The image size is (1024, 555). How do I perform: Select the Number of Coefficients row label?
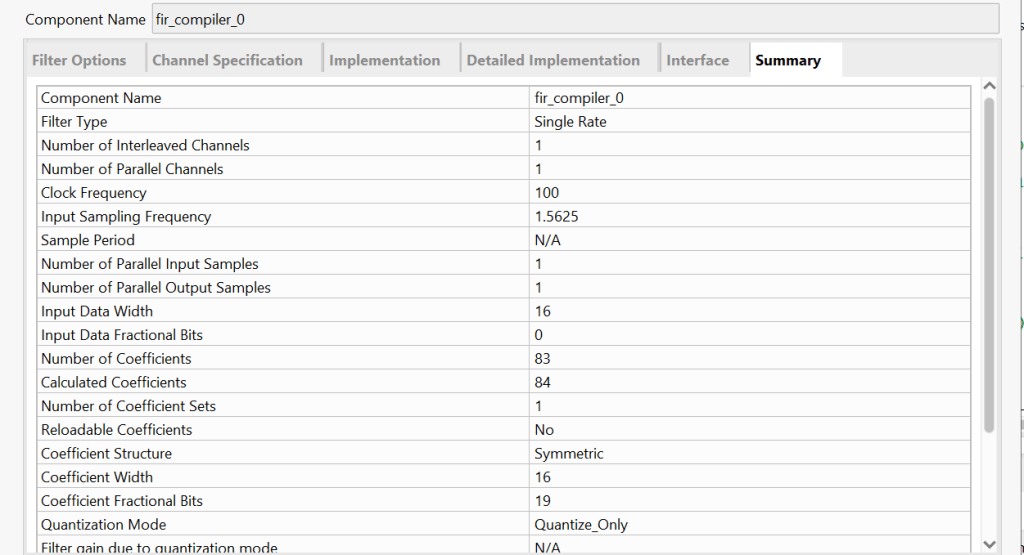click(x=116, y=359)
